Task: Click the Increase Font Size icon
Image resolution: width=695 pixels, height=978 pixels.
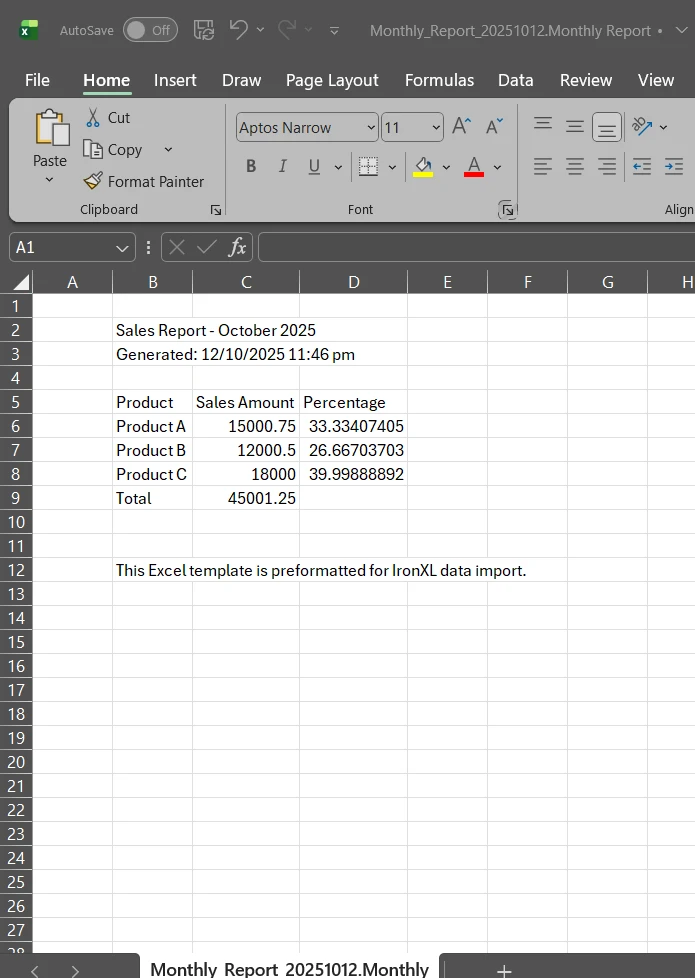Action: click(x=461, y=127)
